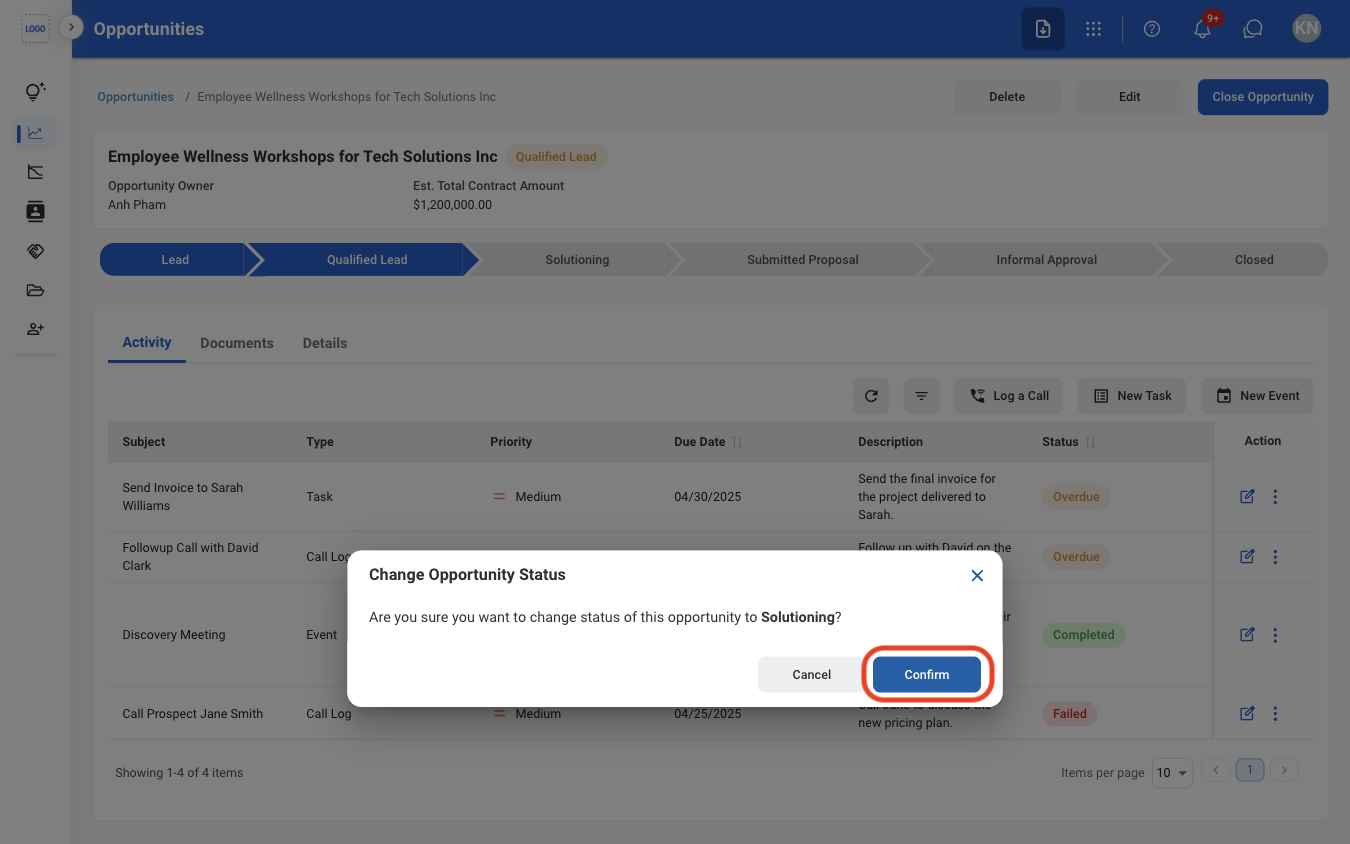The height and width of the screenshot is (844, 1350).
Task: Go to previous page of results
Action: tap(1216, 770)
